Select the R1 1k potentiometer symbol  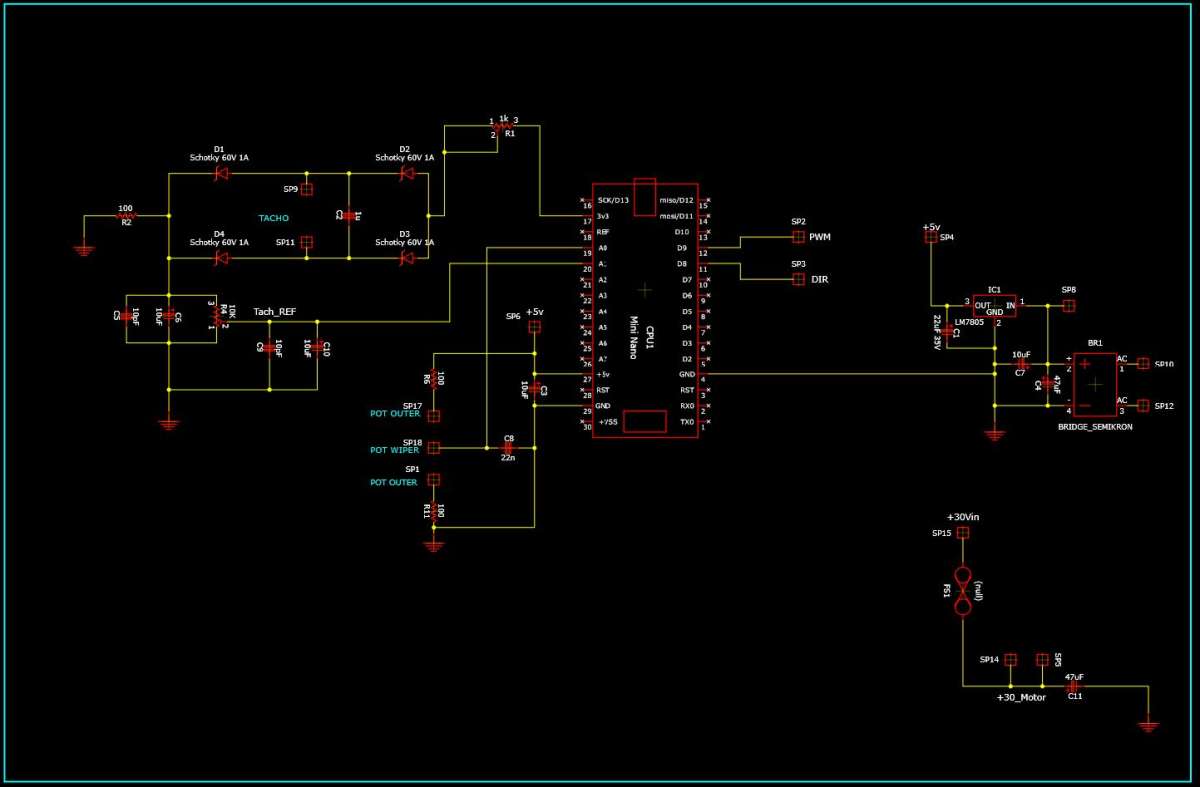pos(504,126)
